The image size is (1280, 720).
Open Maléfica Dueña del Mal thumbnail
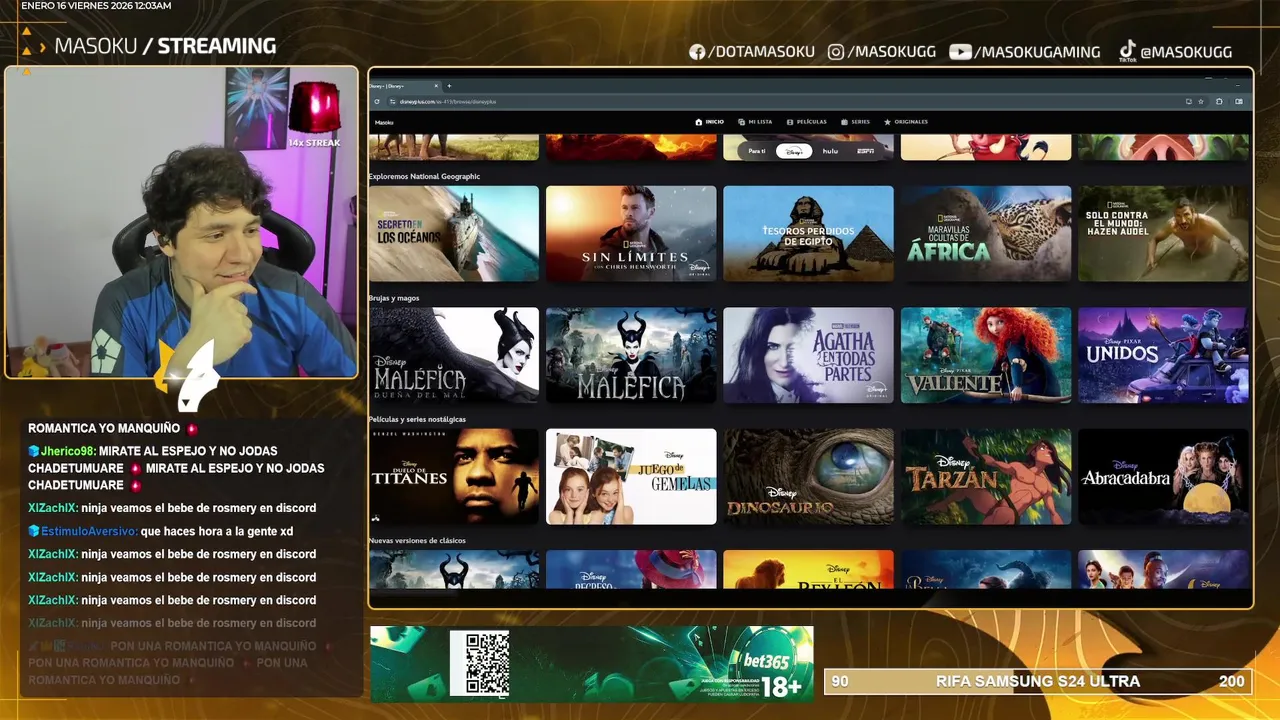[x=454, y=355]
